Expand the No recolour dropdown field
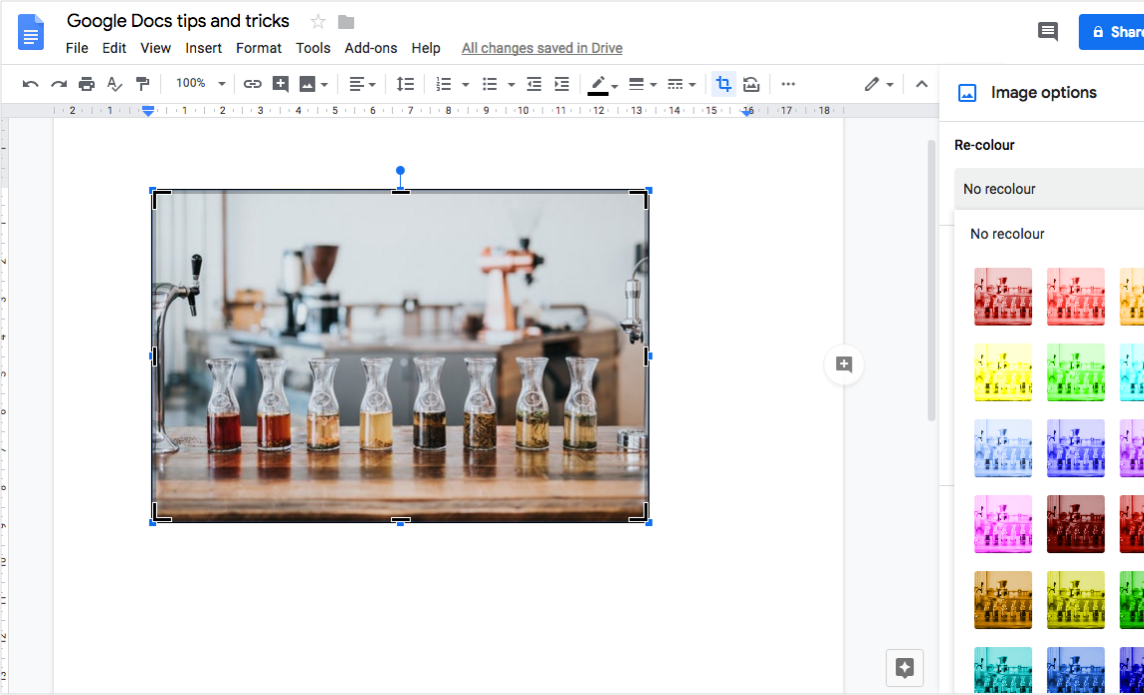Viewport: 1144px width, 695px height. point(1048,189)
